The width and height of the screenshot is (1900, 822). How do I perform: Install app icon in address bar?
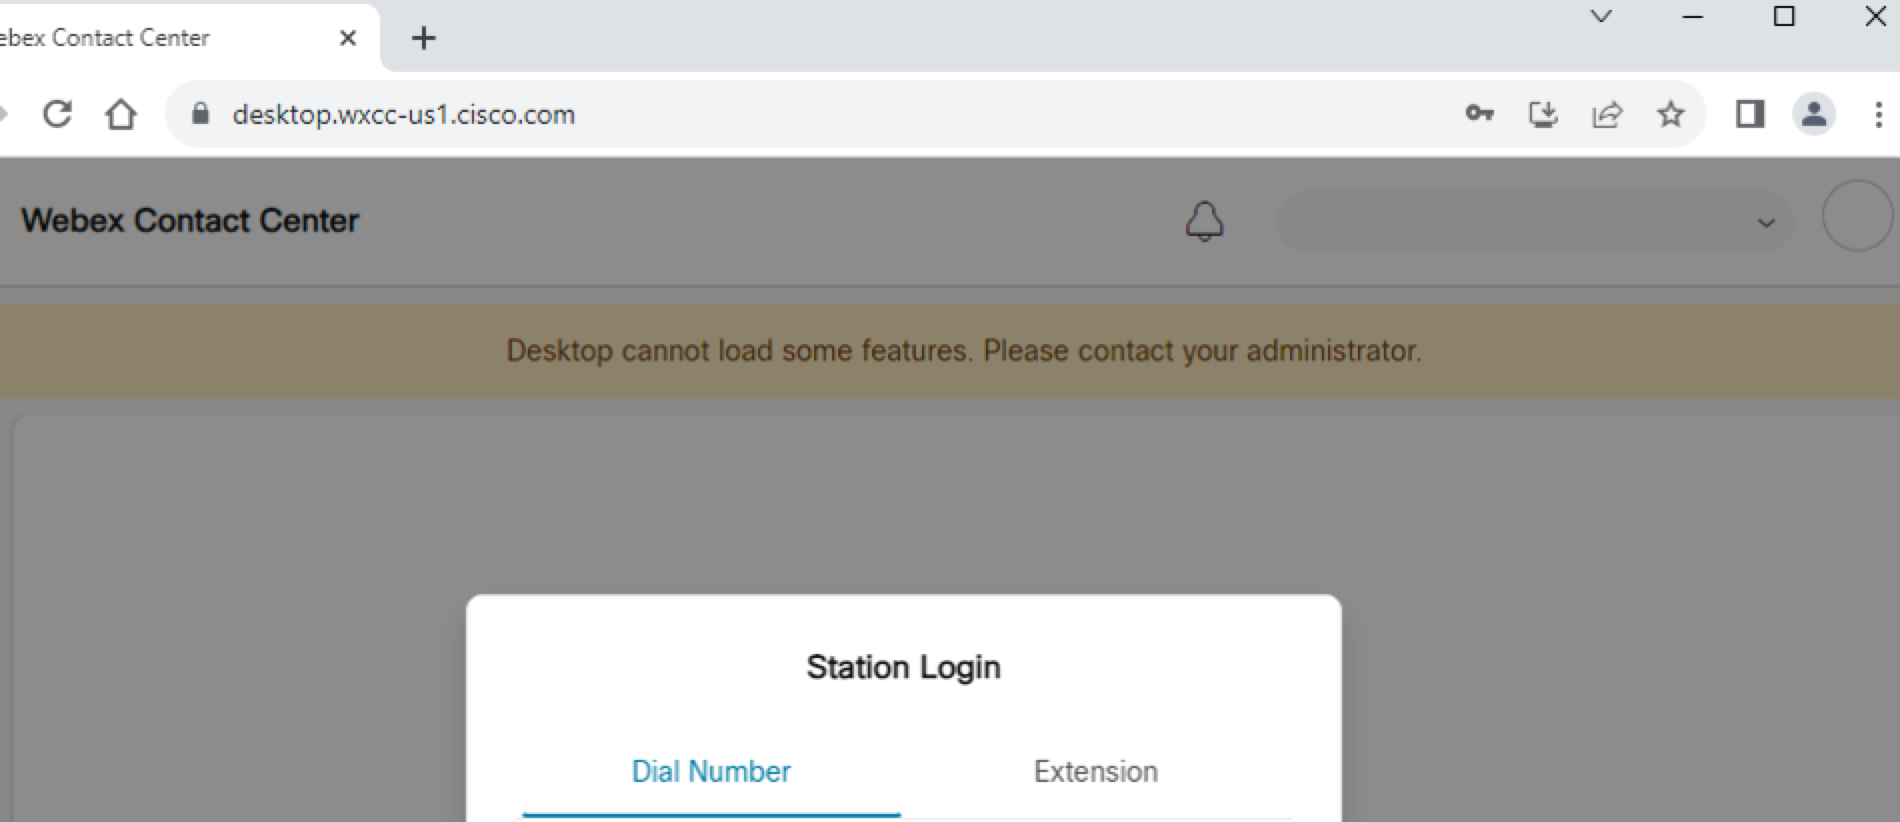pyautogui.click(x=1544, y=114)
